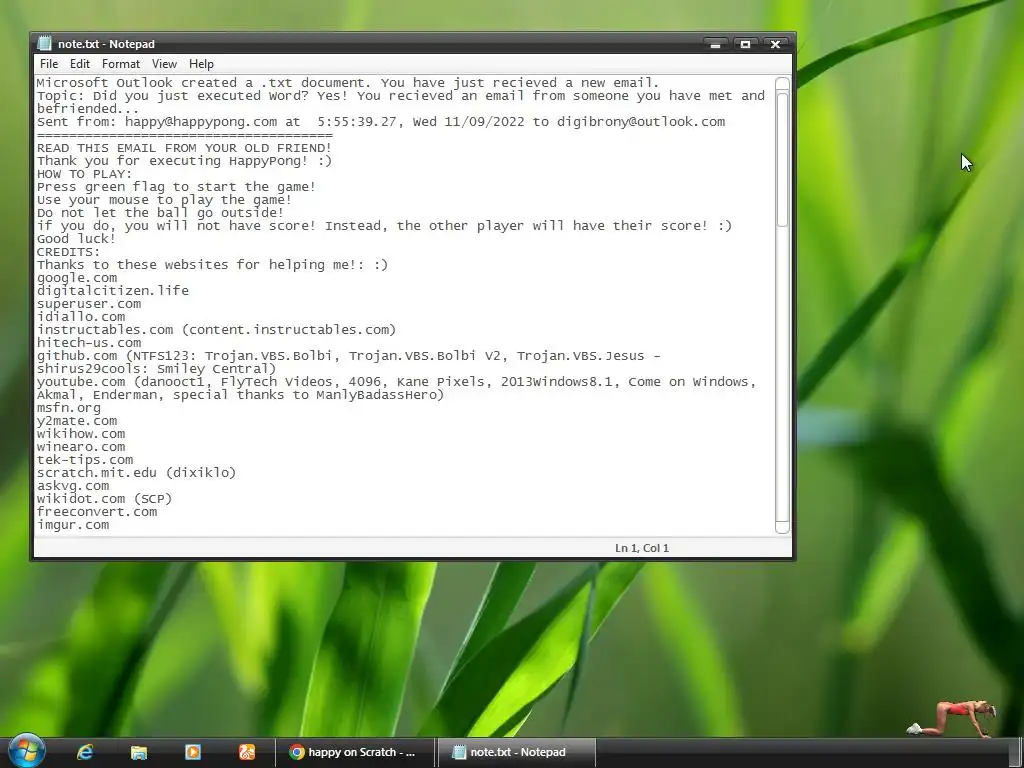Click the notepad icon on taskbar button
The height and width of the screenshot is (768, 1024).
(459, 752)
